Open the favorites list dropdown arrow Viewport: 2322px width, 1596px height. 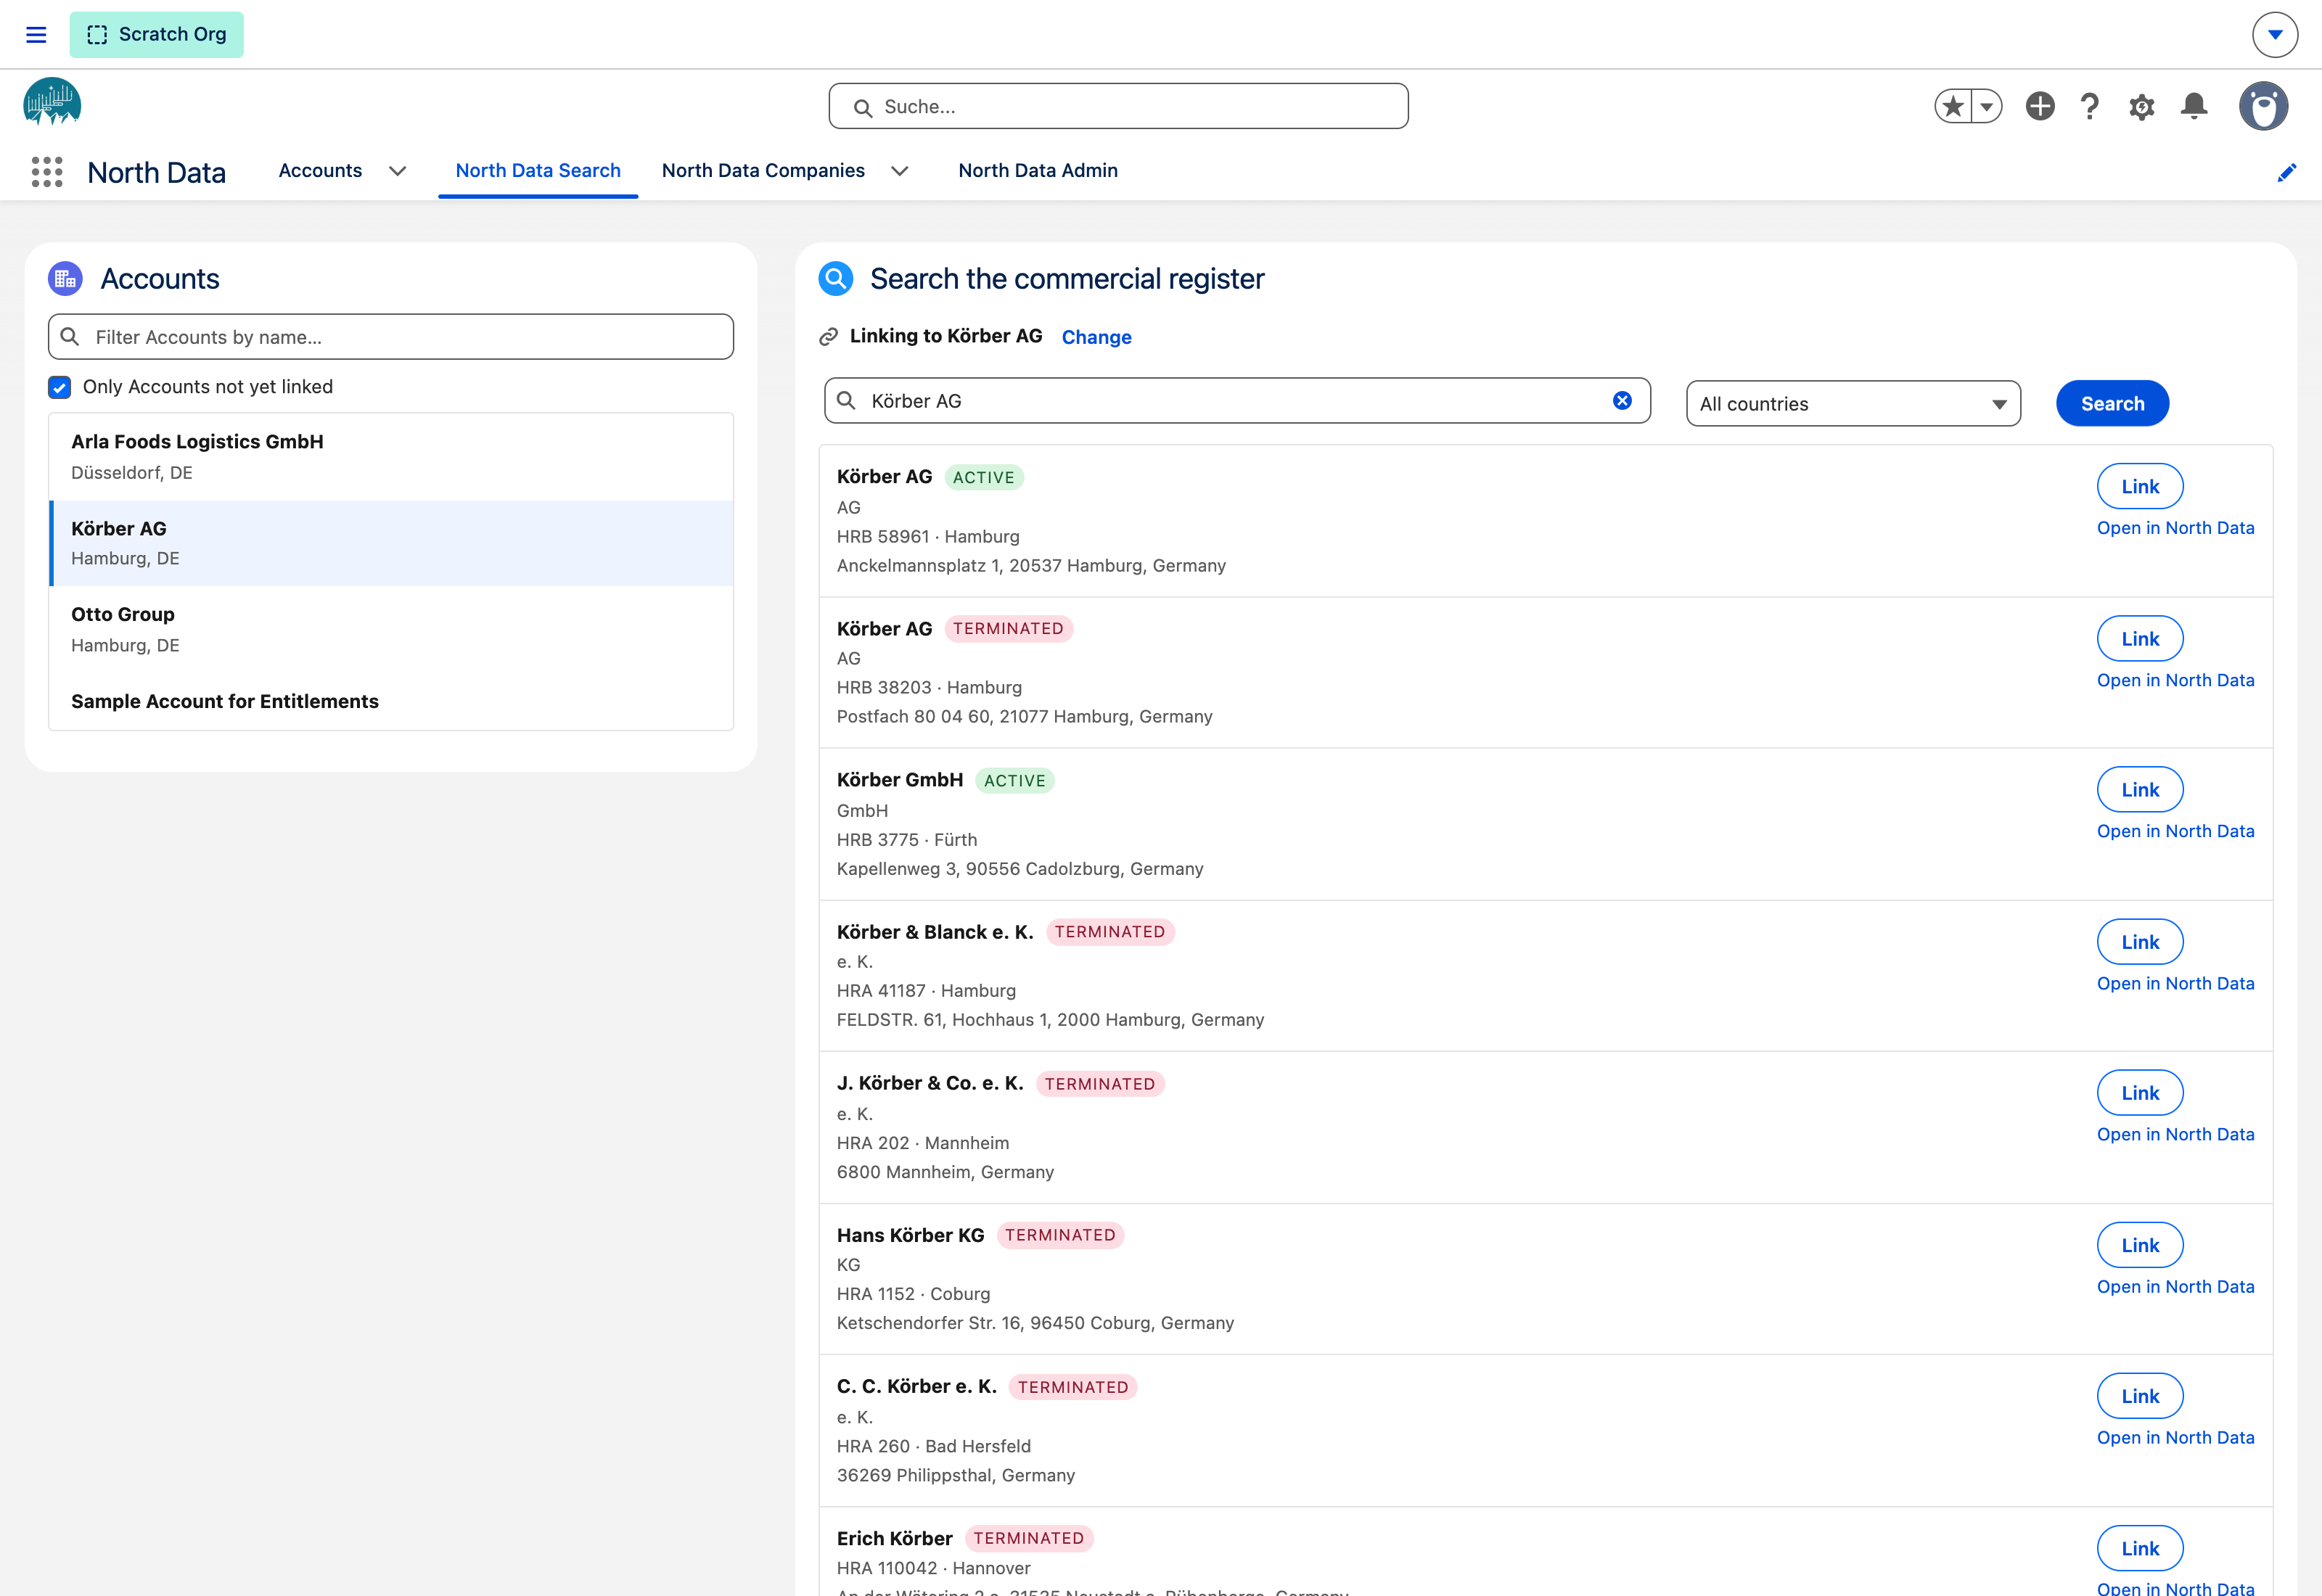(x=1987, y=106)
